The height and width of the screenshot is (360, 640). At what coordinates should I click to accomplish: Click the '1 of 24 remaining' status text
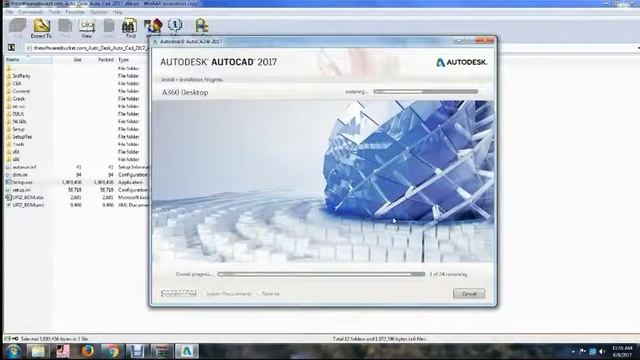point(448,274)
